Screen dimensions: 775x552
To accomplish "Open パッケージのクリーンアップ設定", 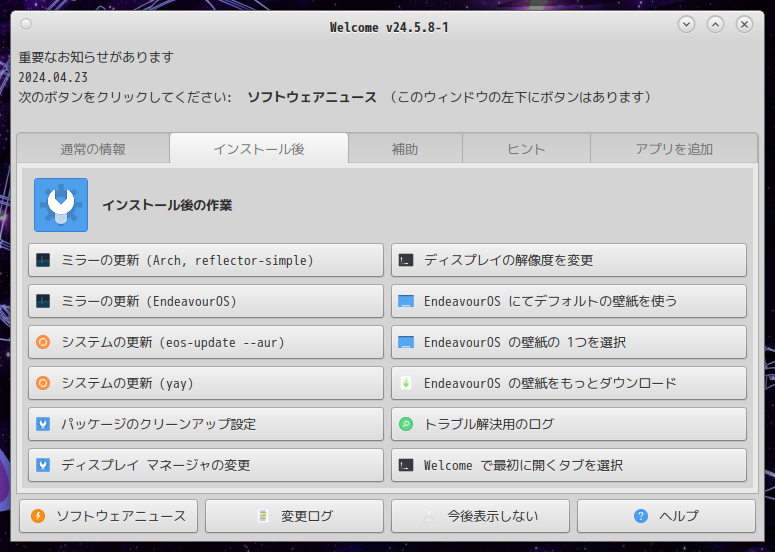I will point(206,424).
